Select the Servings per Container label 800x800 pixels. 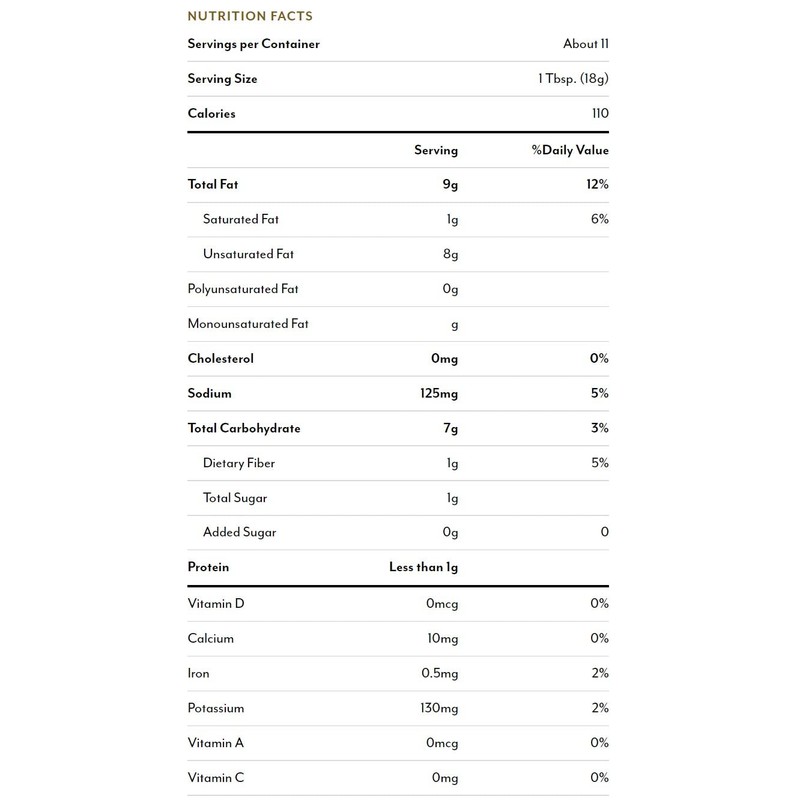(x=253, y=44)
